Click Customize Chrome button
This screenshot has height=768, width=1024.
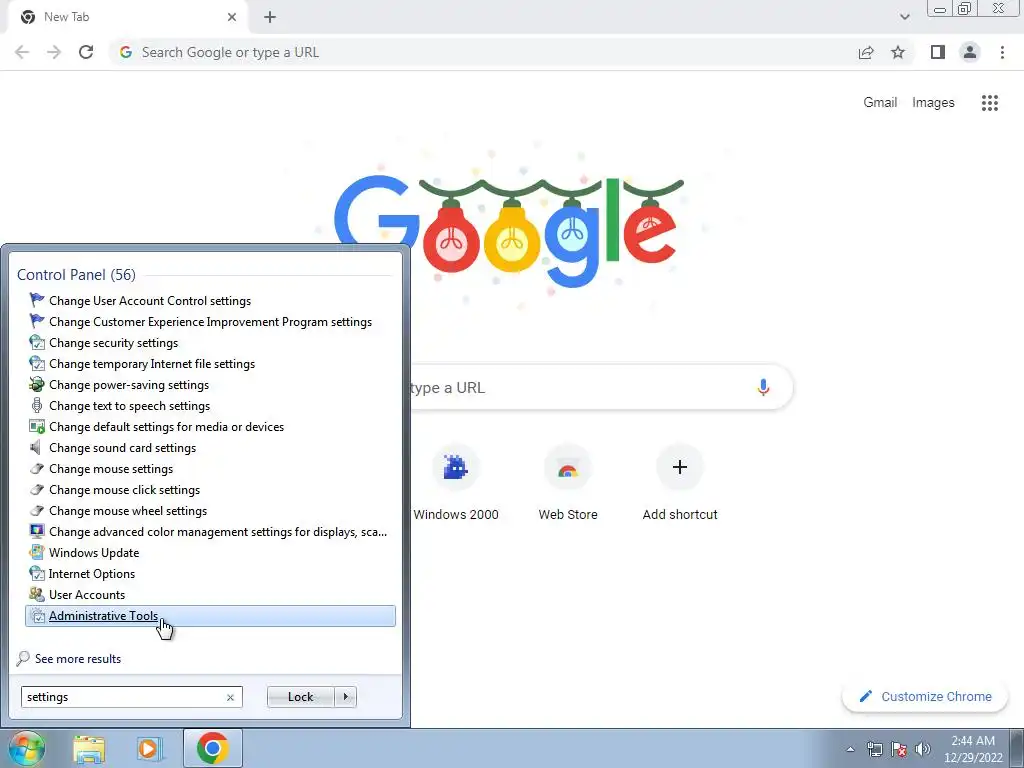tap(925, 697)
